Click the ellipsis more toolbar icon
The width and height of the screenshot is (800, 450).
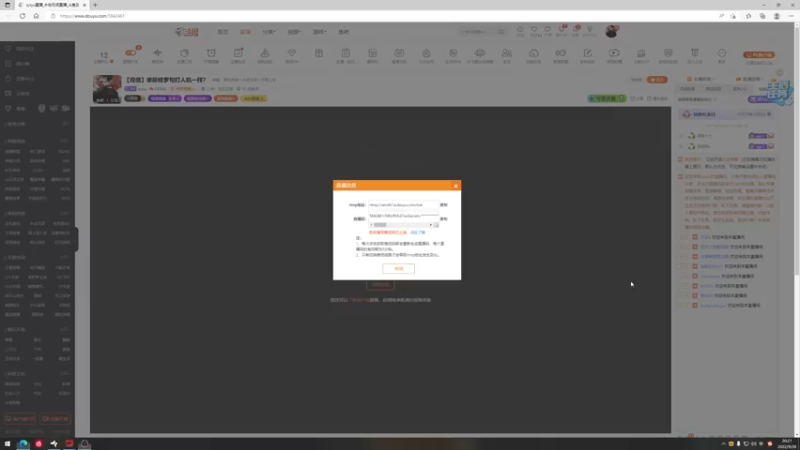[721, 53]
